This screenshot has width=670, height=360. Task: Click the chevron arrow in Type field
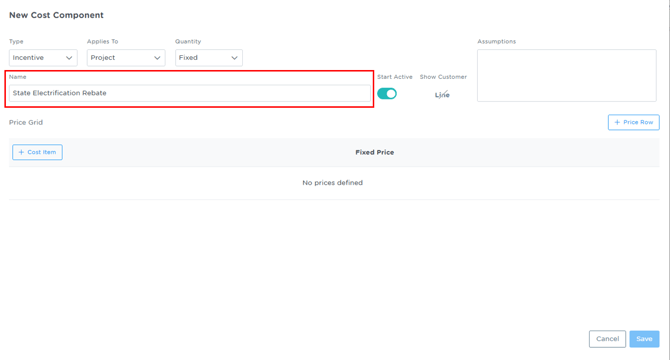69,58
